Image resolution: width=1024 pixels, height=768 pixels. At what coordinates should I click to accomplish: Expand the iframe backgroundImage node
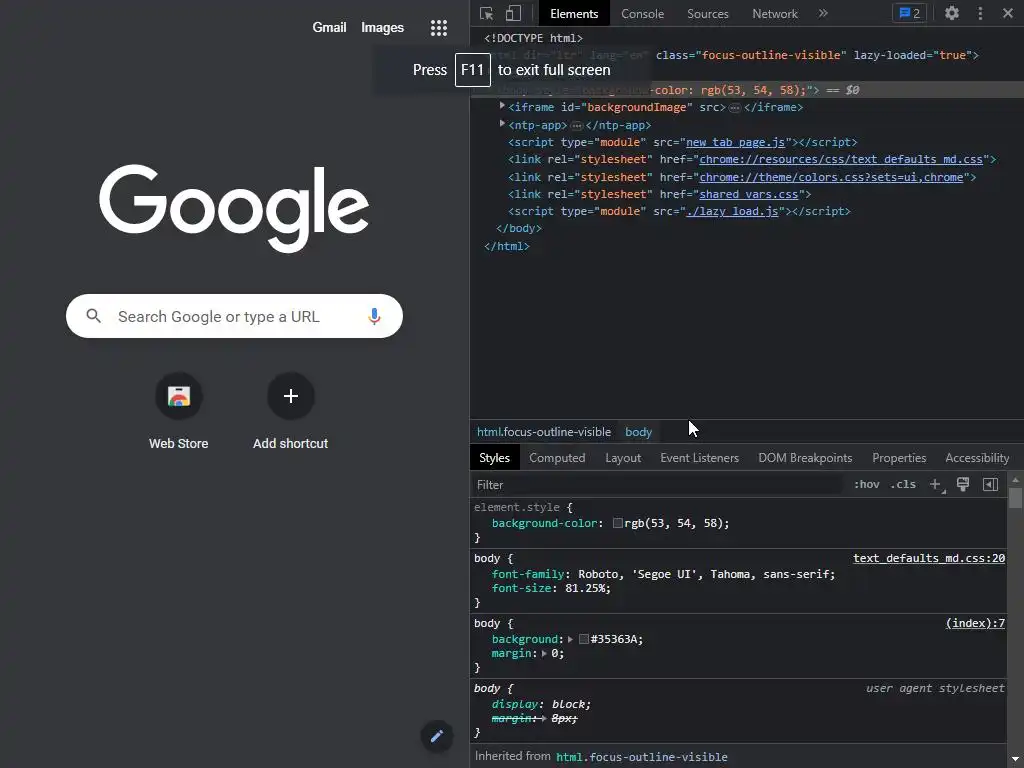point(502,106)
